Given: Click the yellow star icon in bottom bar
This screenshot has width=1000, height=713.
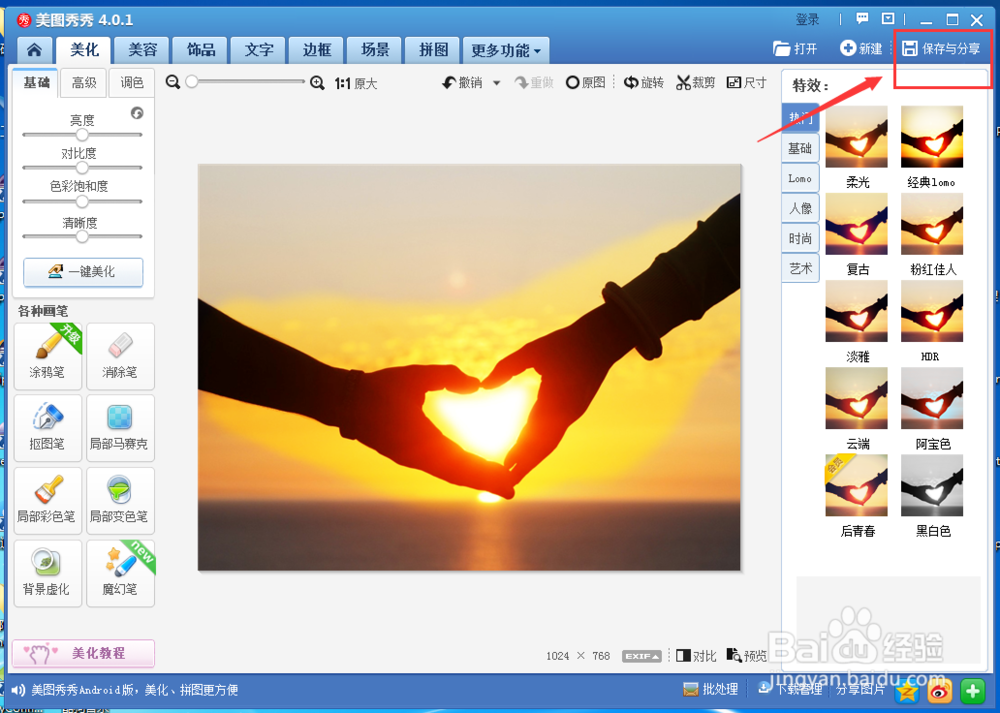Looking at the screenshot, I should [907, 691].
